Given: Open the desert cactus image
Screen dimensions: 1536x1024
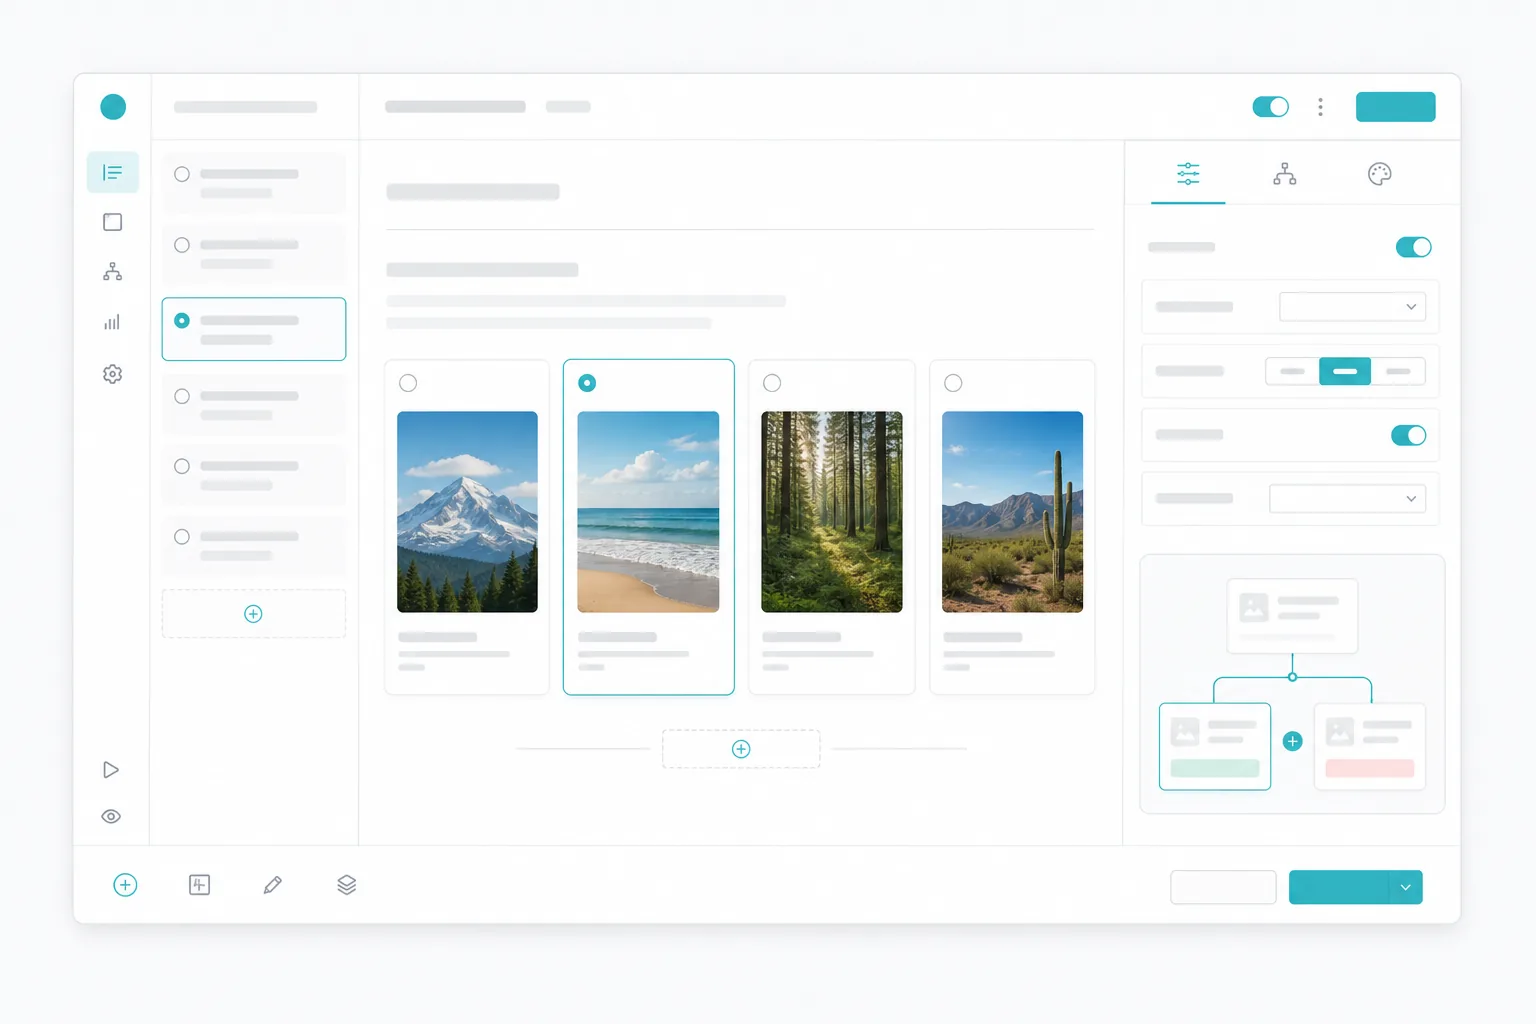Looking at the screenshot, I should (x=1012, y=512).
